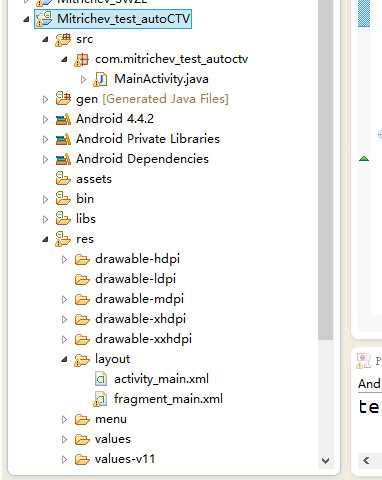Open MainActivity.java from the tree
This screenshot has width=382, height=480.
point(161,79)
